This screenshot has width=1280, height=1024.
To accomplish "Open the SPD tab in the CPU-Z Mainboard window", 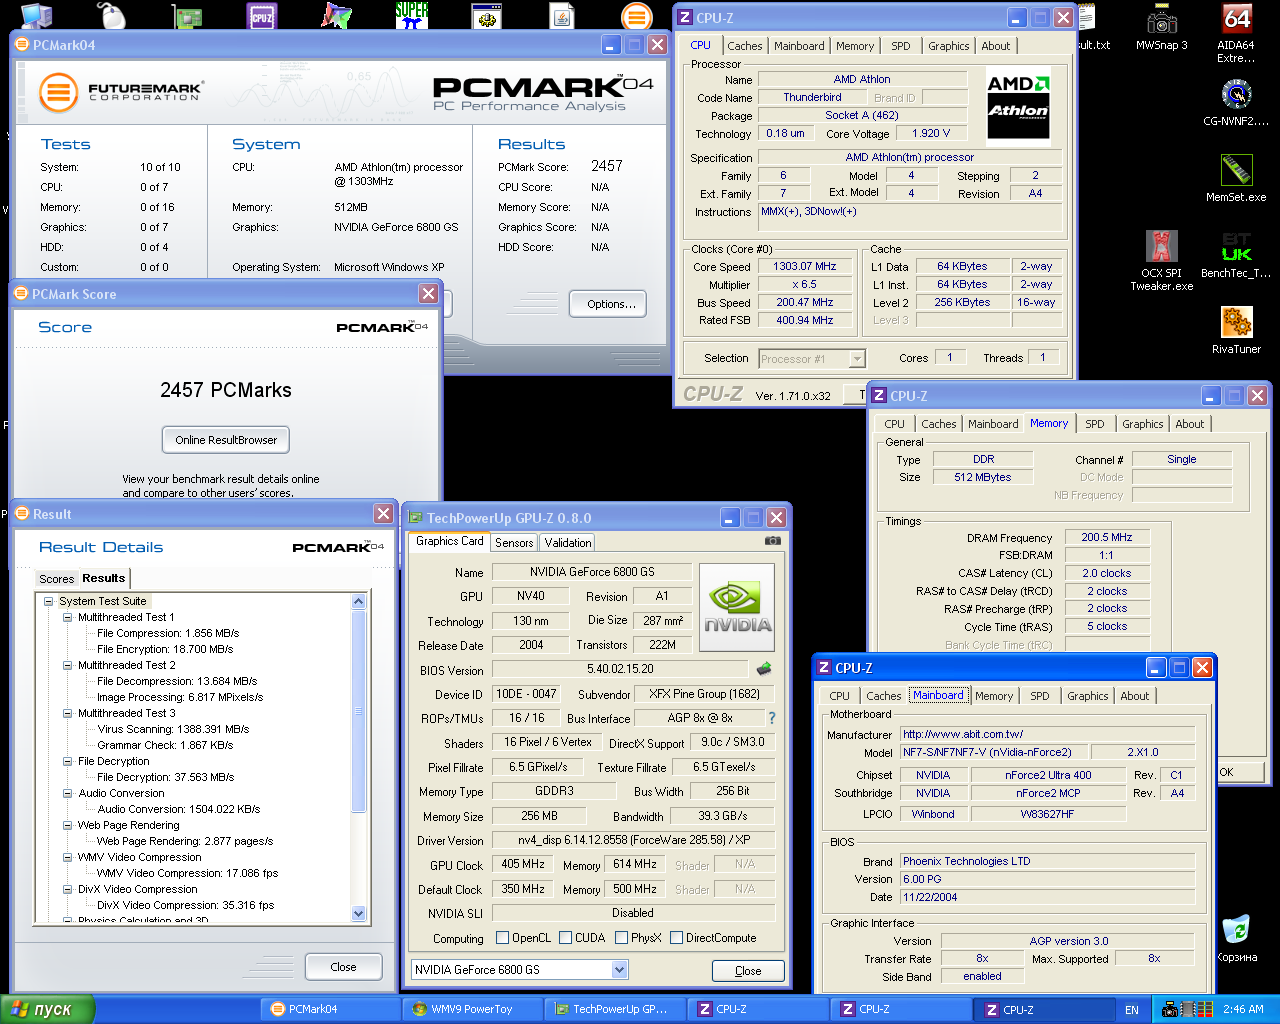I will tap(1040, 696).
